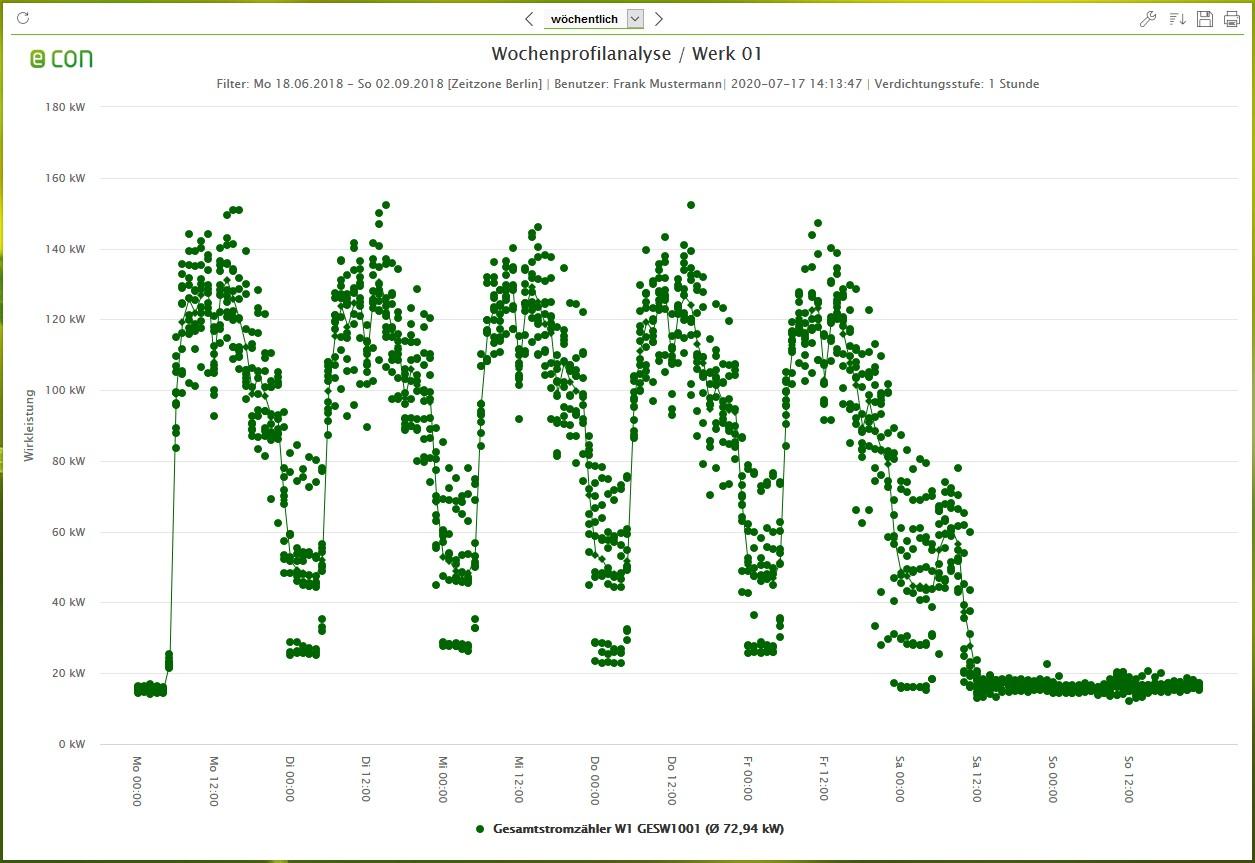Refresh the chart with the reload icon
The height and width of the screenshot is (863, 1255).
pyautogui.click(x=22, y=17)
